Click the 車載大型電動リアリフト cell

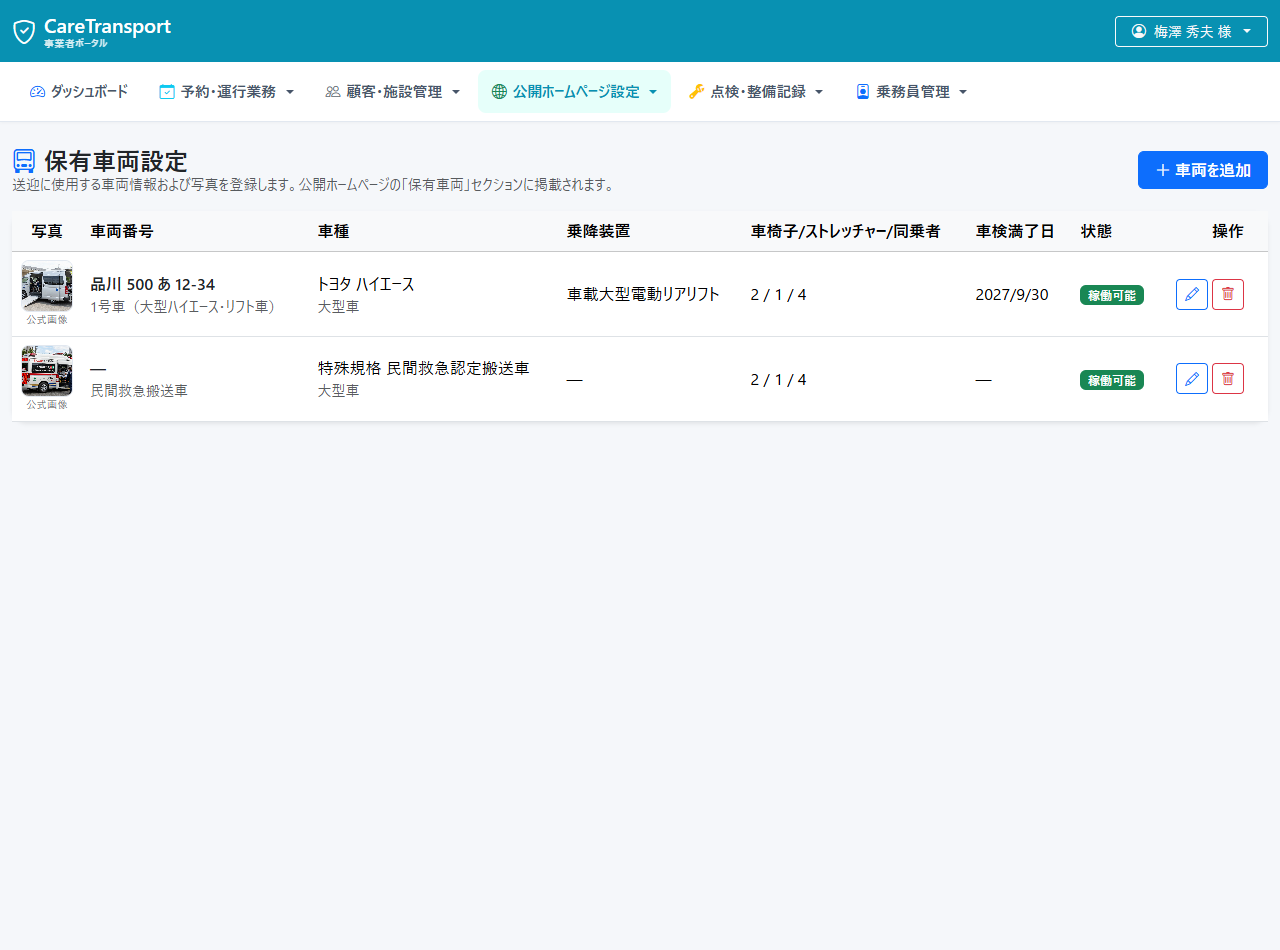coord(643,294)
